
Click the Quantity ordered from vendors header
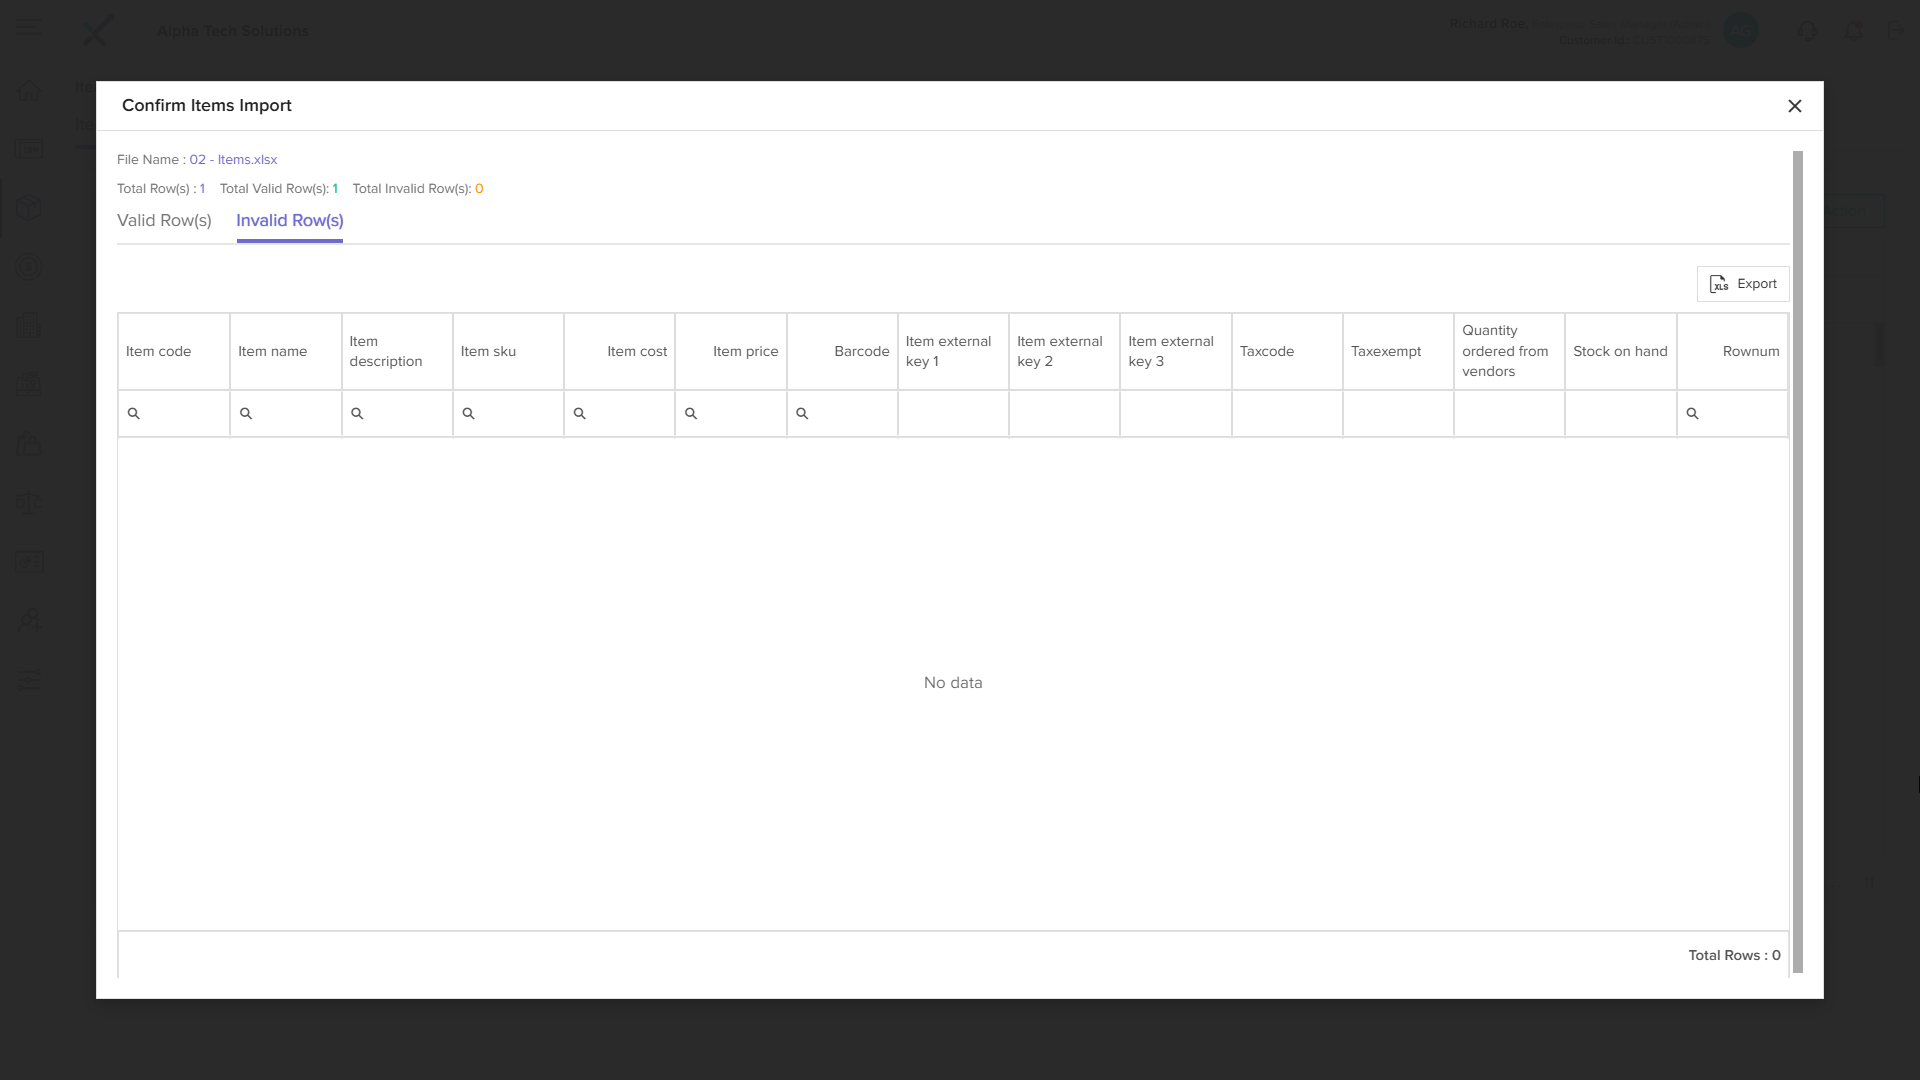[x=1505, y=352]
